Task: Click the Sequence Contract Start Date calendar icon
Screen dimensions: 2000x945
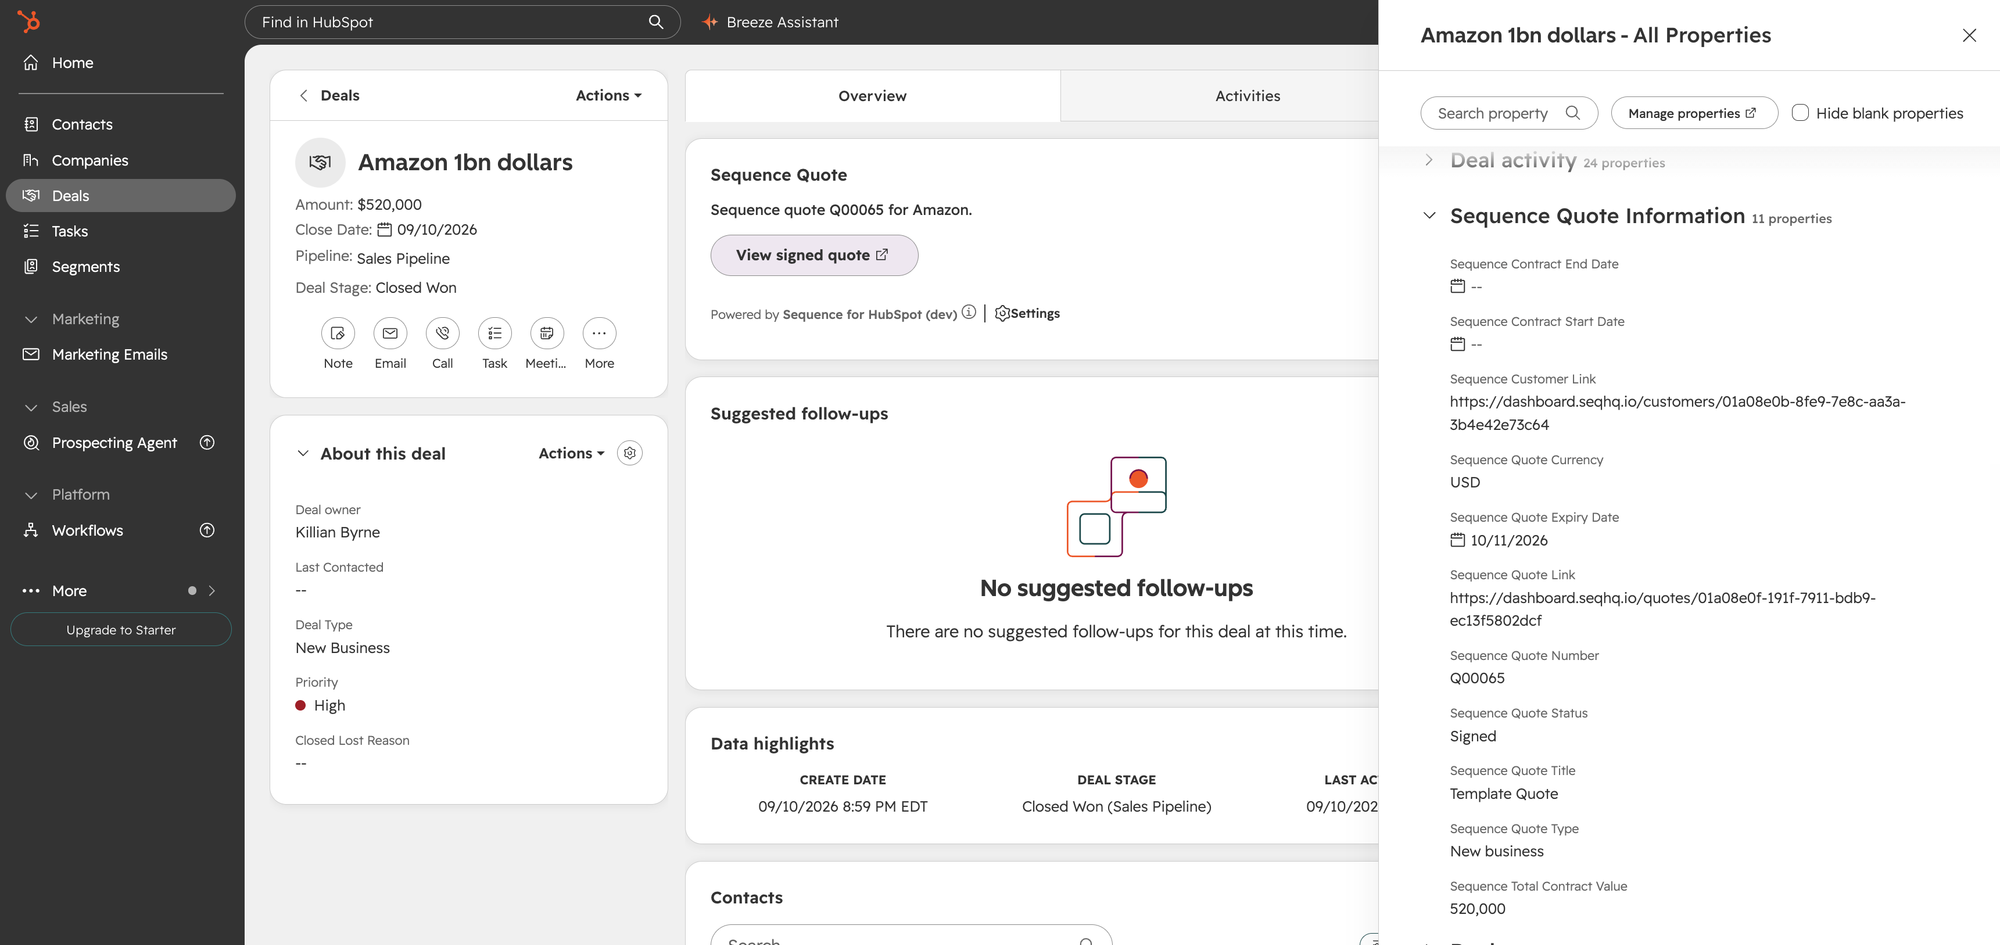Action: 1457,344
